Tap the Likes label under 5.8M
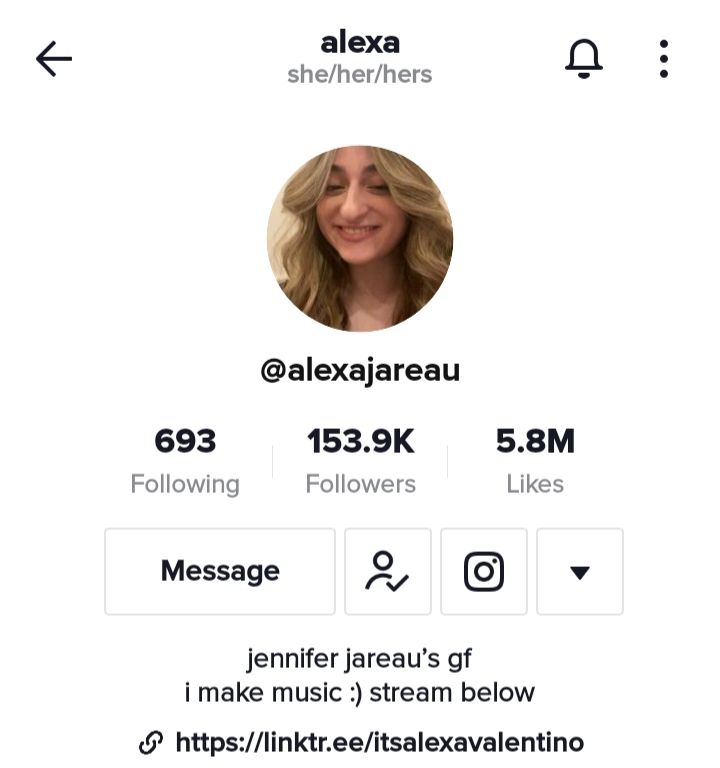The width and height of the screenshot is (720, 768). 535,484
